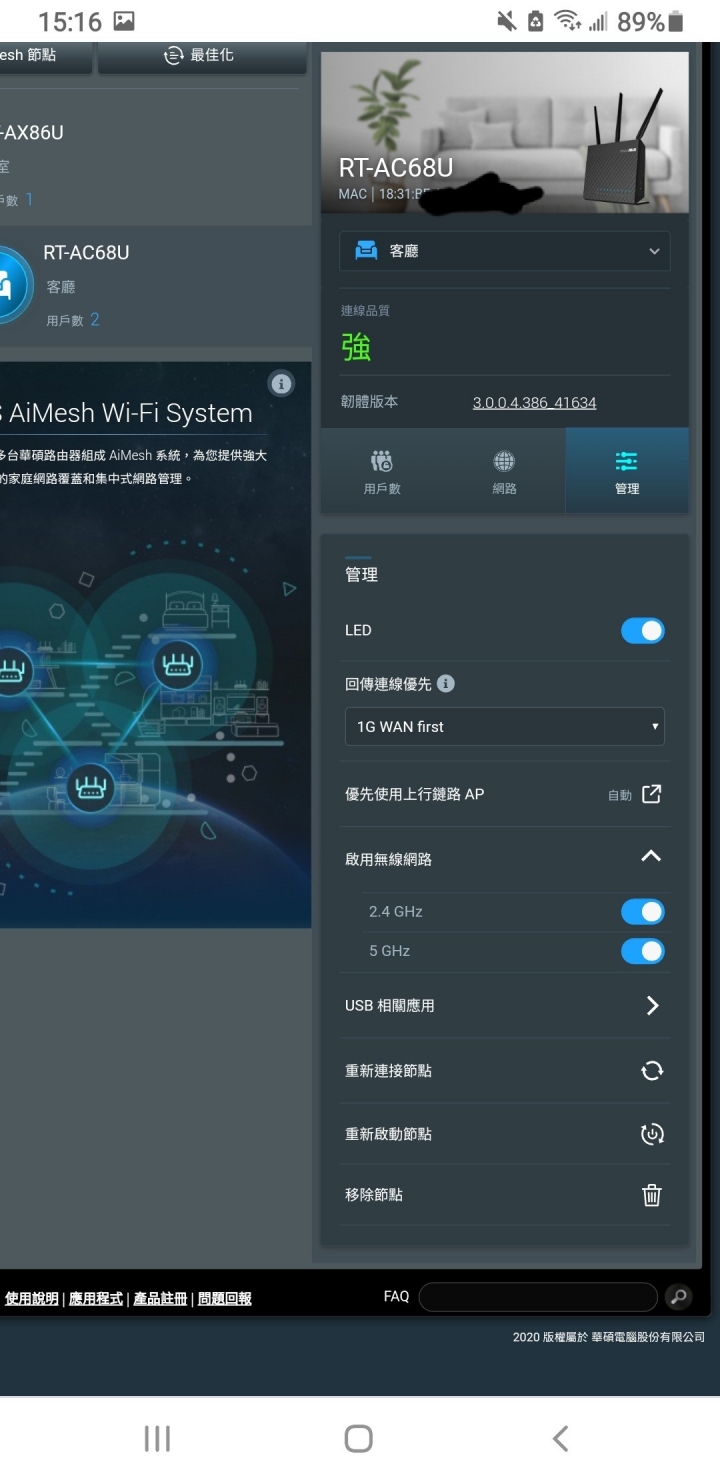Click info icon on AiMesh banner

(x=282, y=383)
